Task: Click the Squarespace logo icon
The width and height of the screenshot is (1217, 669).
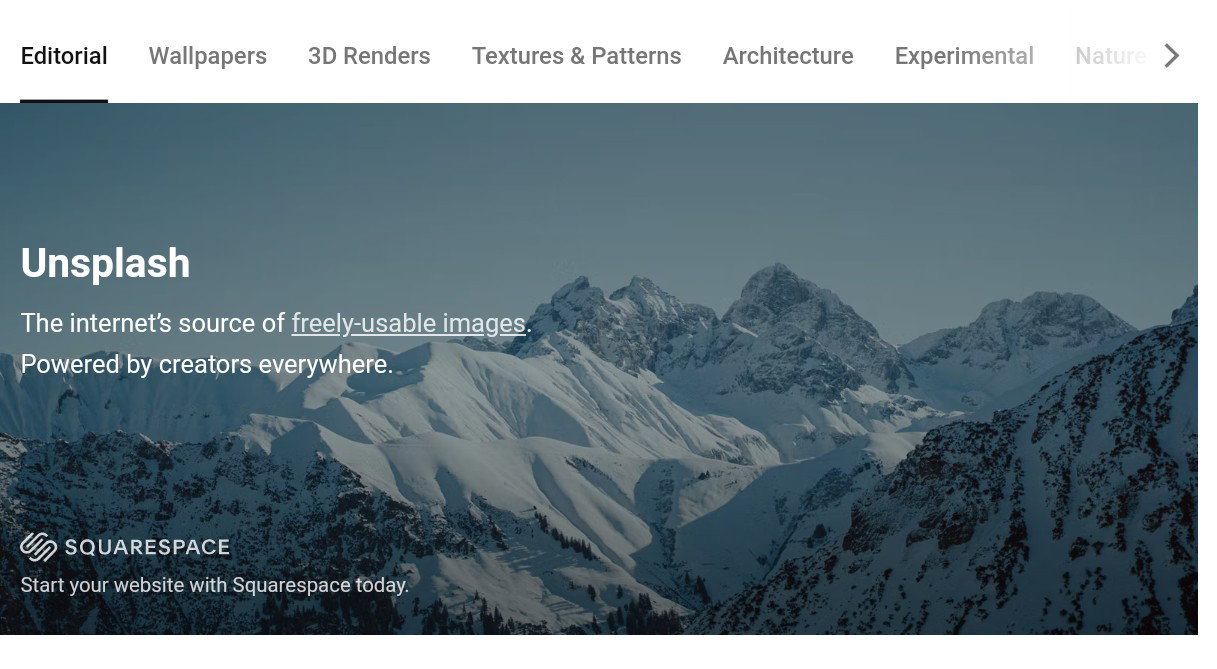Action: (x=38, y=547)
